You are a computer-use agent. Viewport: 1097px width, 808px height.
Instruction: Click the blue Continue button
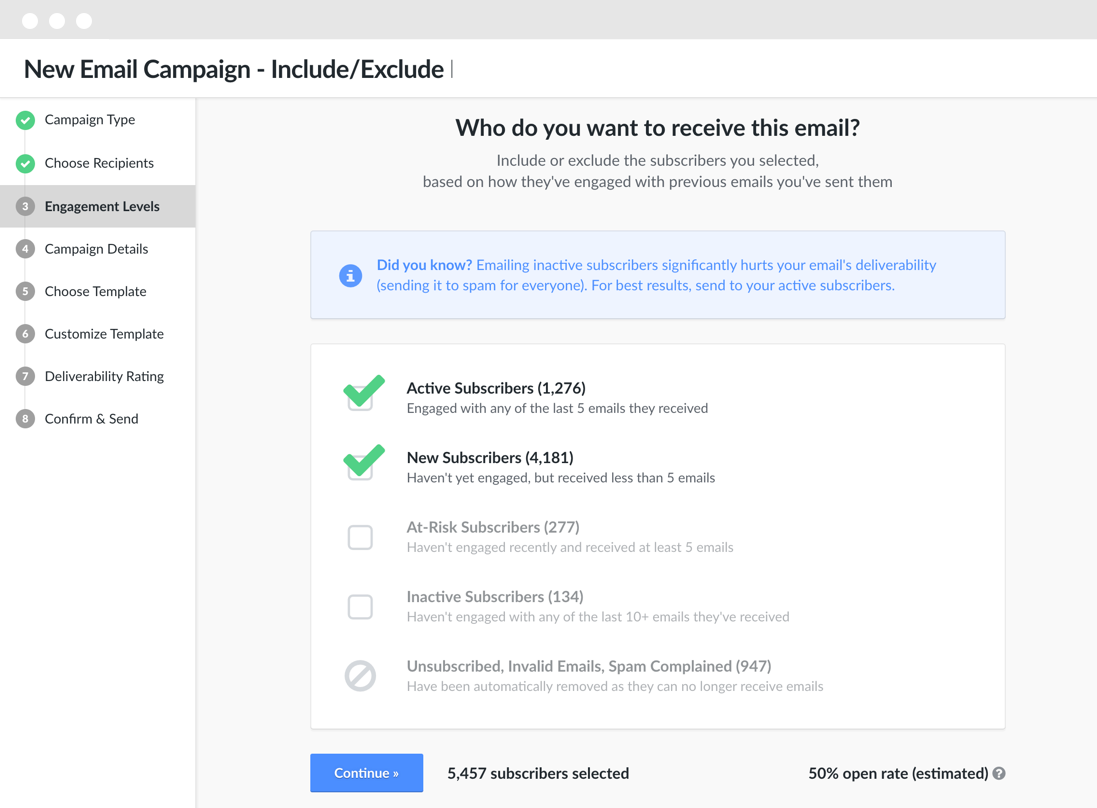pyautogui.click(x=367, y=773)
